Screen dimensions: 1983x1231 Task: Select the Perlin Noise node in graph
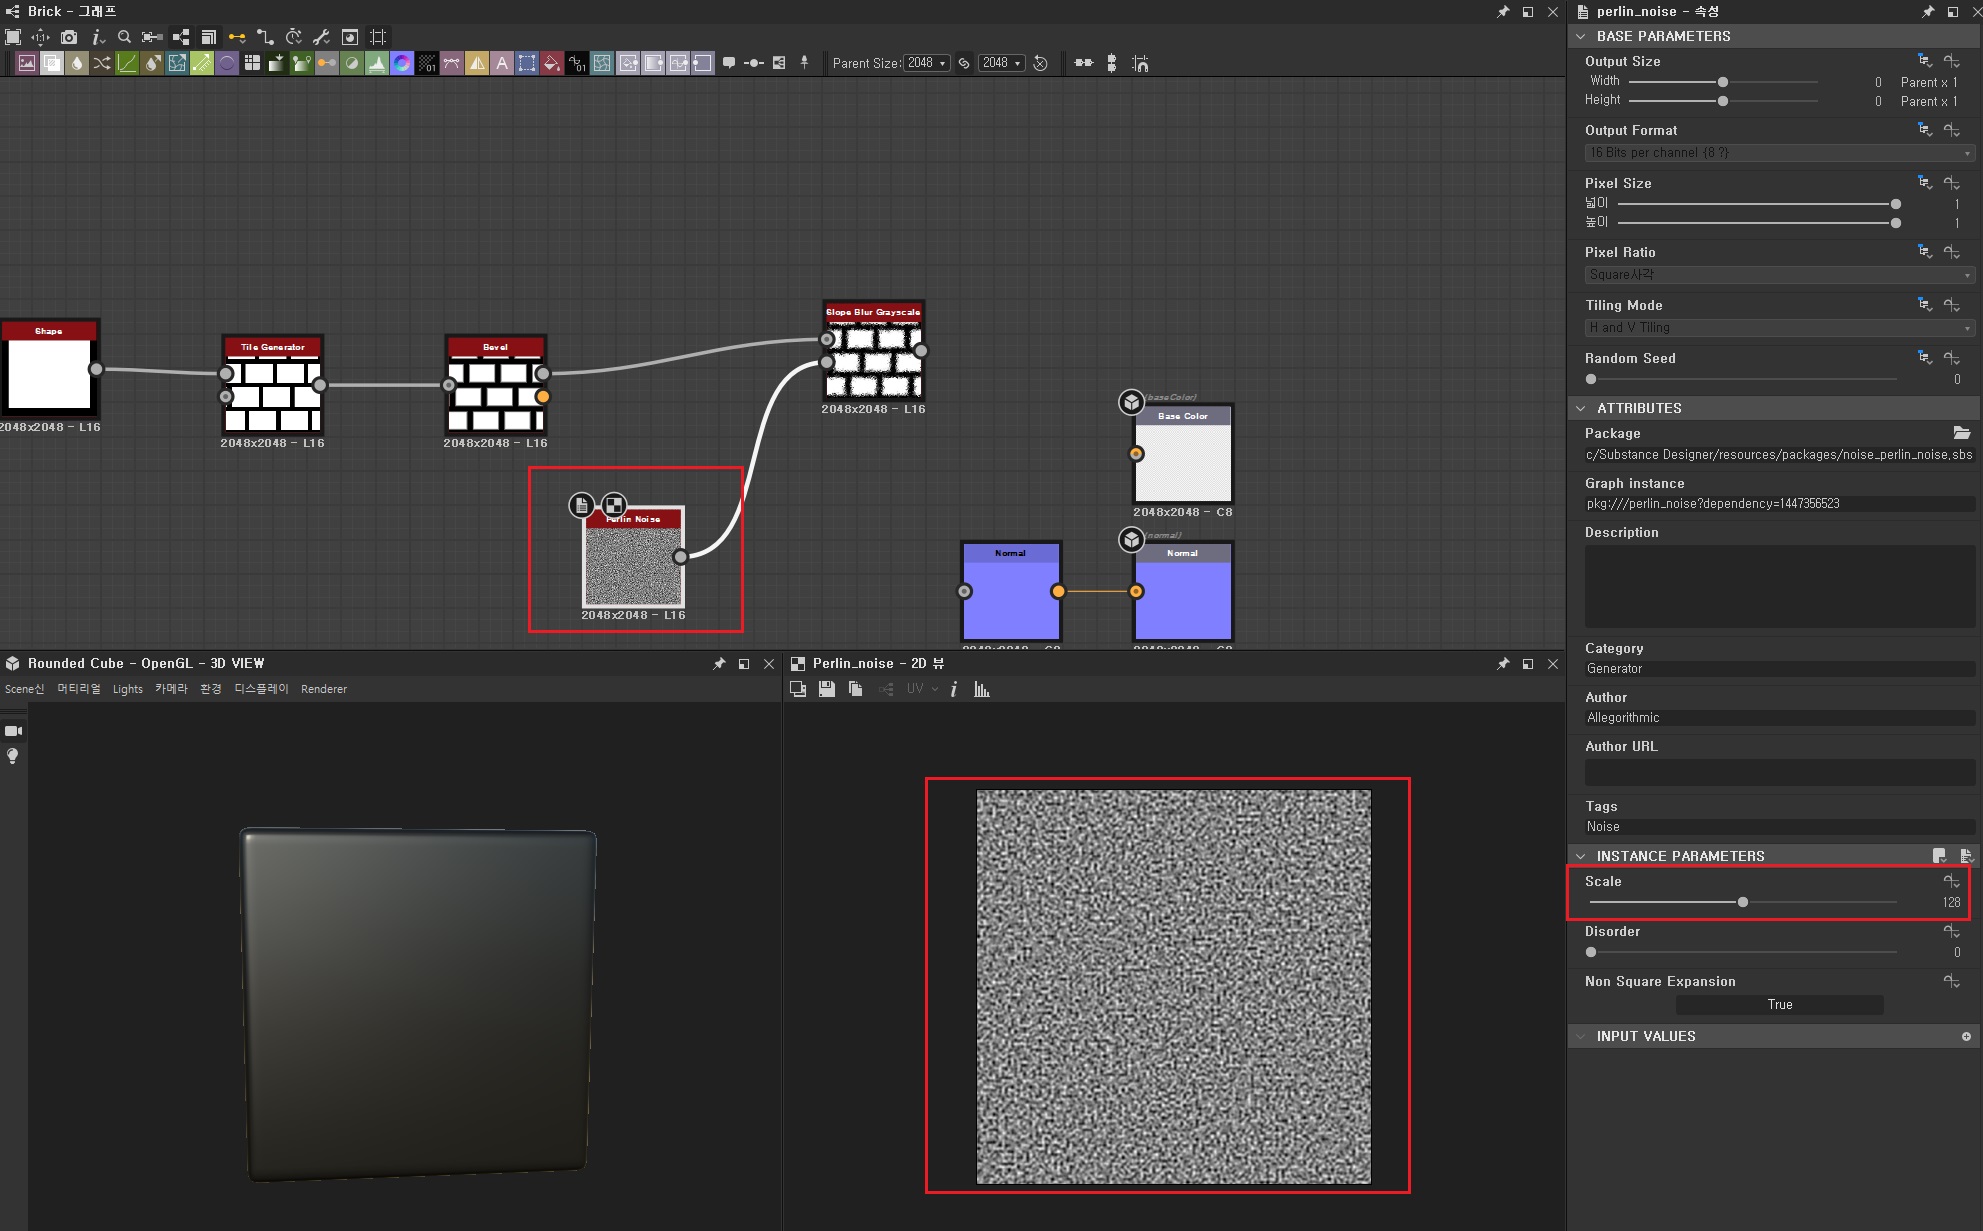633,565
